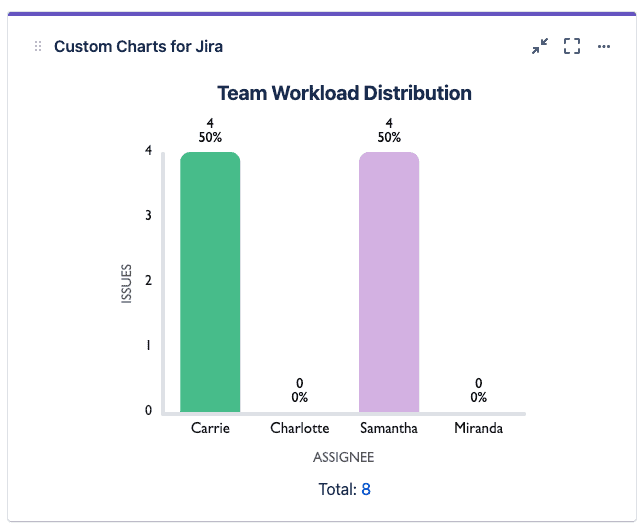Click the drag handle beside the gadget title
This screenshot has height=529, width=643.
[x=38, y=47]
